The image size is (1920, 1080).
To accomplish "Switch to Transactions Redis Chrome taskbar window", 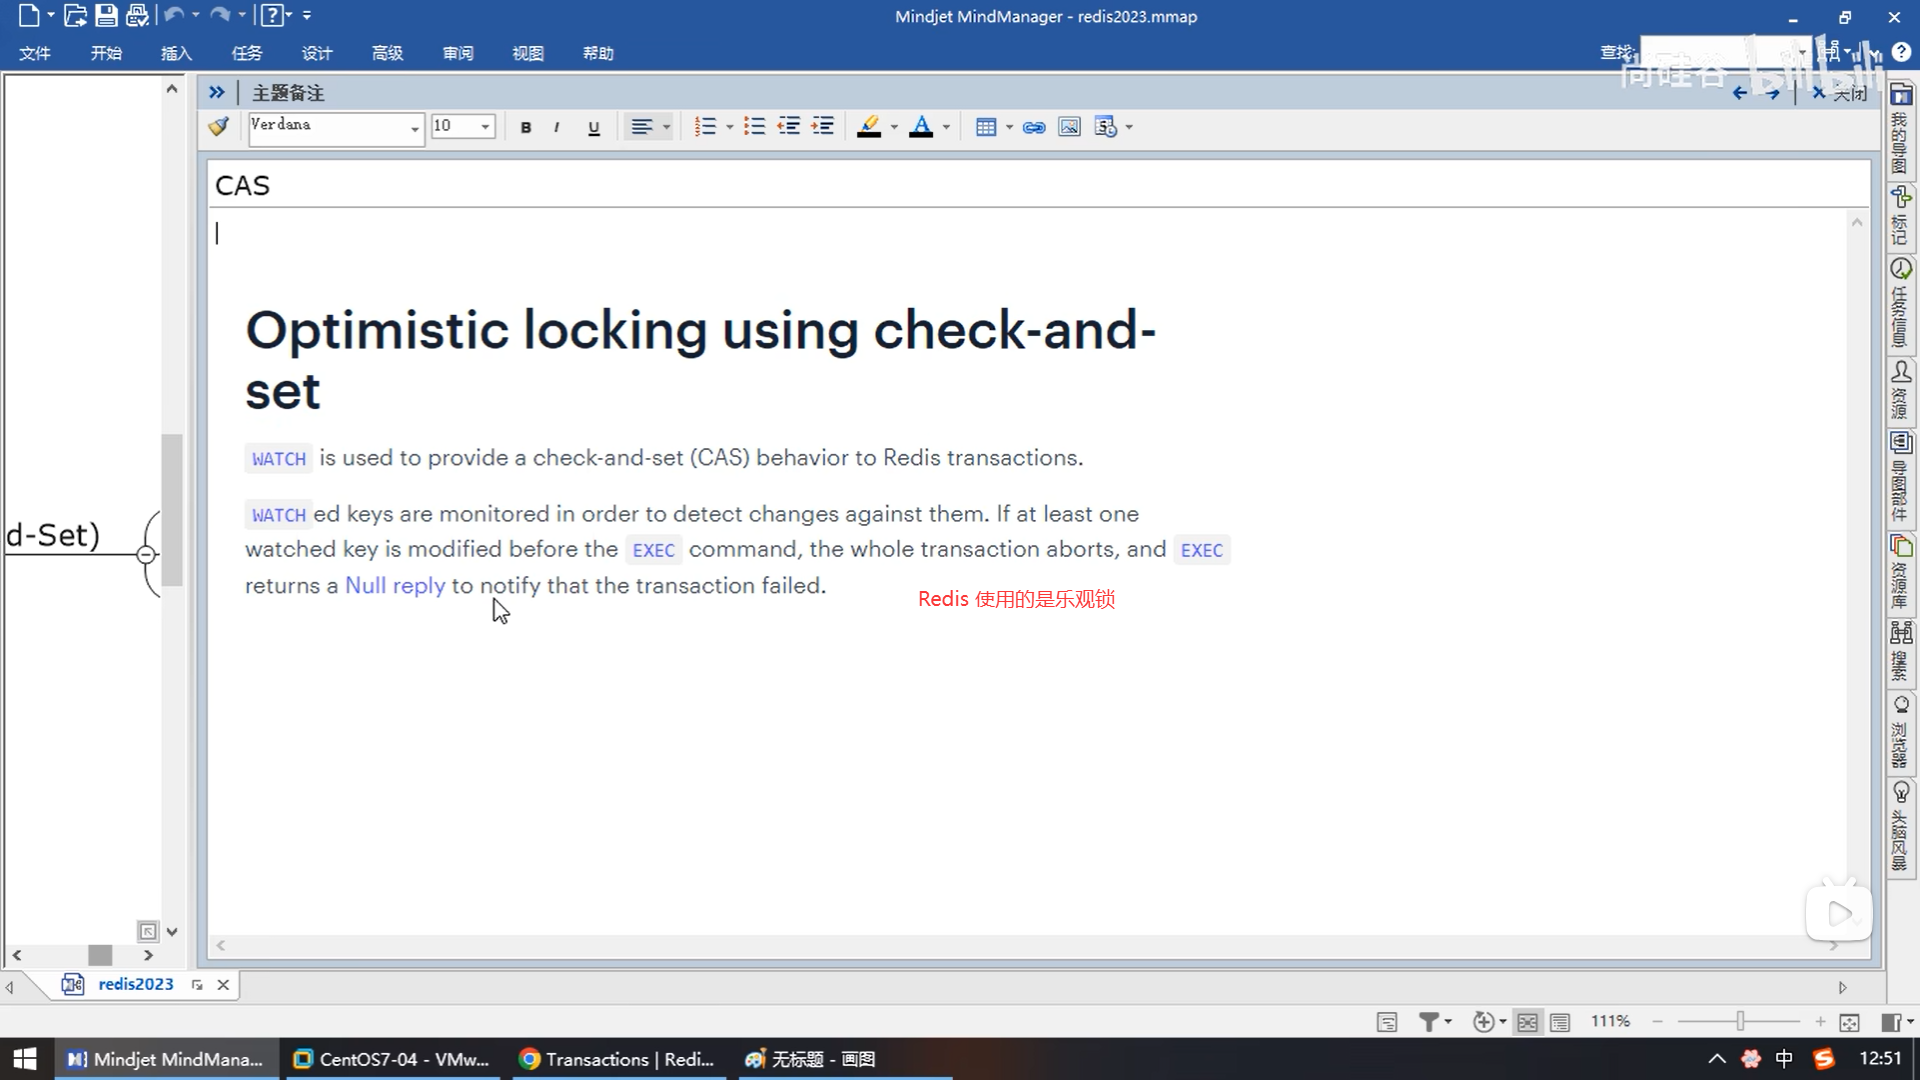I will [x=618, y=1059].
